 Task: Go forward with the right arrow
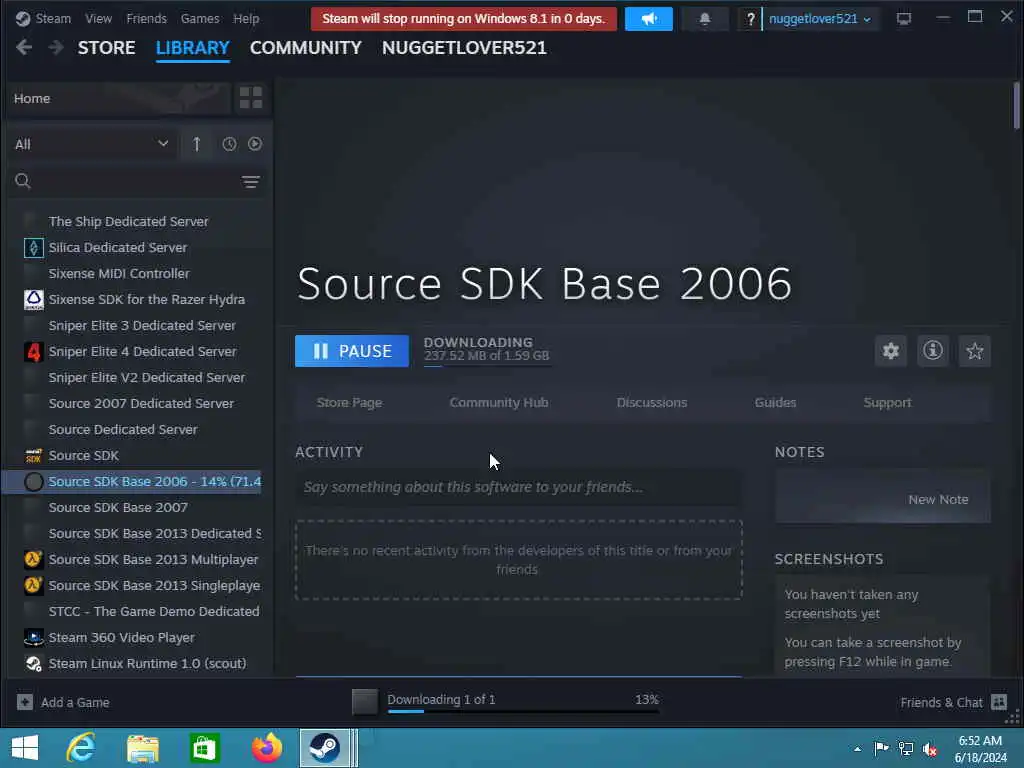click(56, 47)
